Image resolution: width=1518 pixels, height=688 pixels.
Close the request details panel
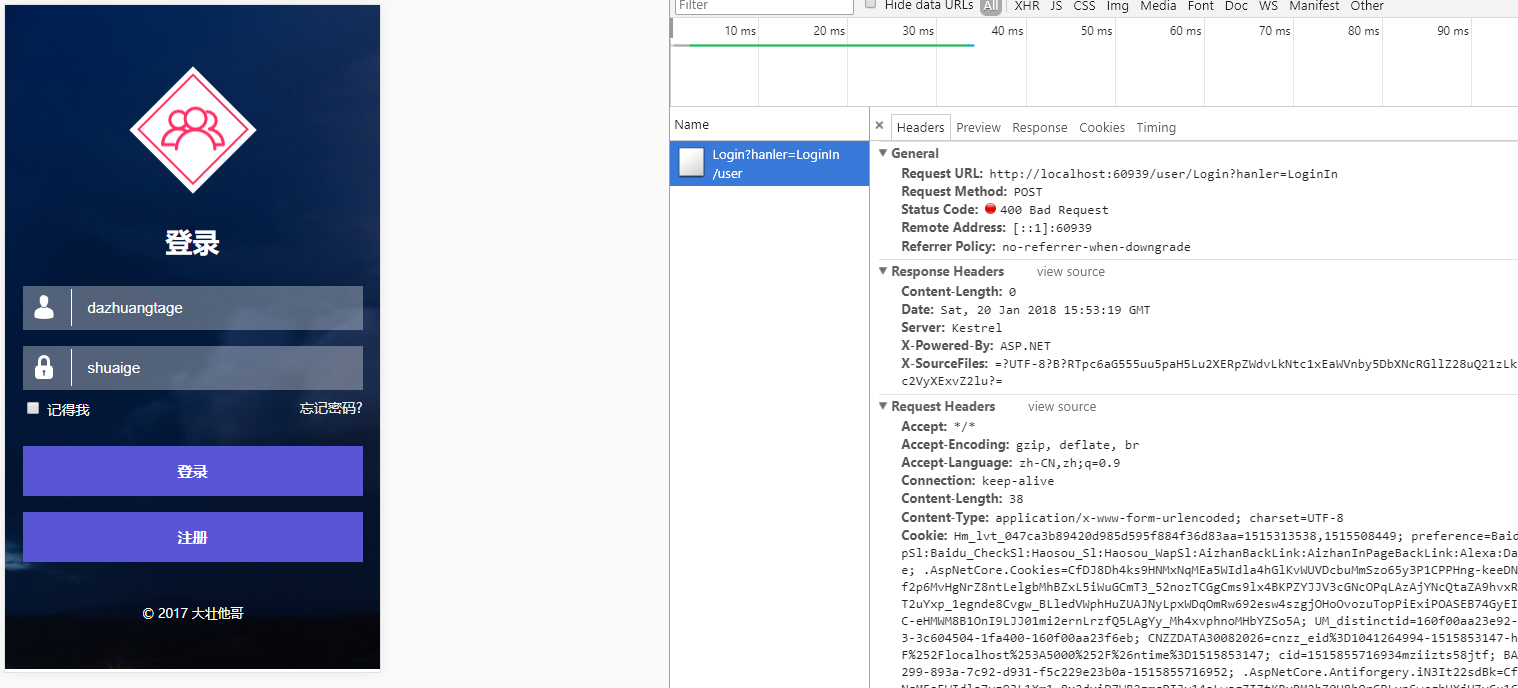pyautogui.click(x=879, y=126)
